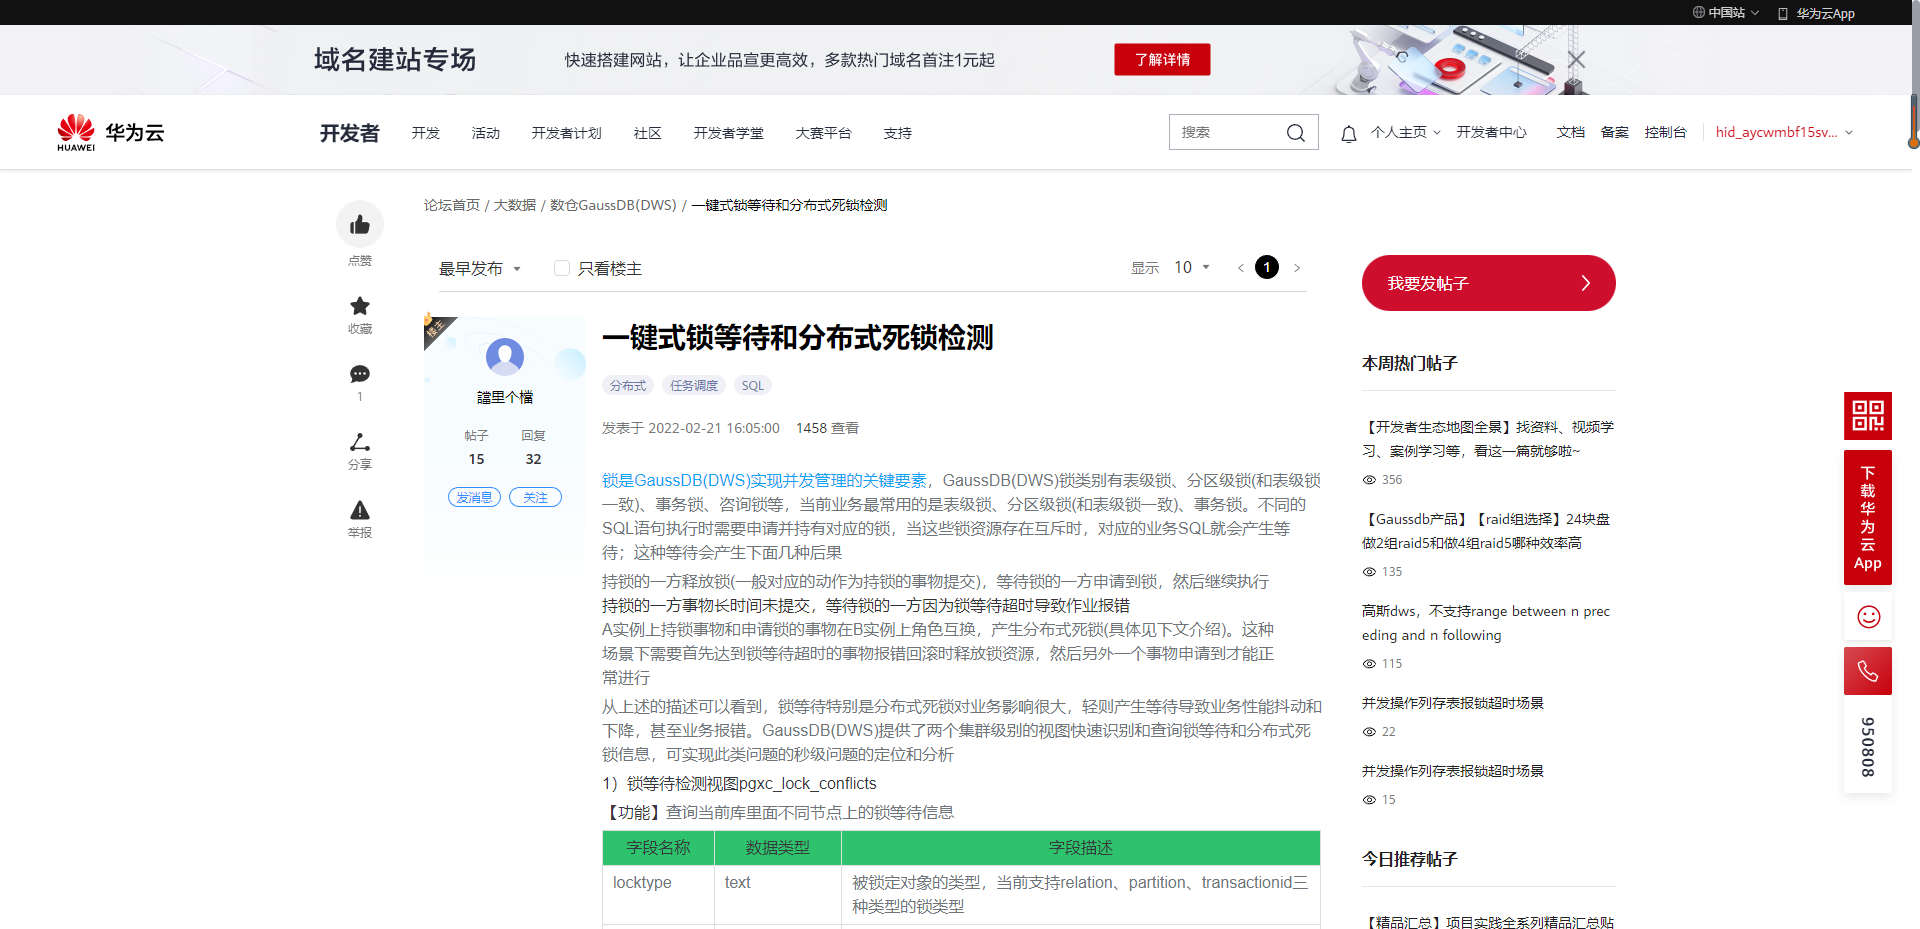Click the notification bell icon
The width and height of the screenshot is (1920, 929).
tap(1349, 131)
